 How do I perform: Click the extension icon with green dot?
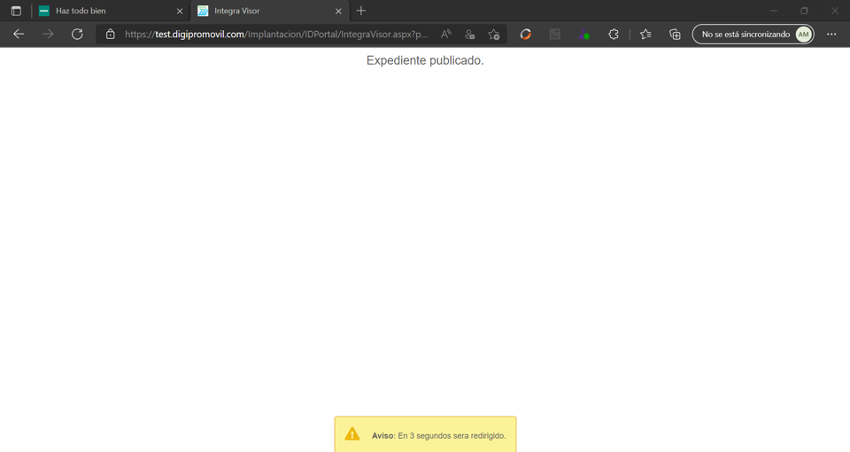click(x=583, y=34)
